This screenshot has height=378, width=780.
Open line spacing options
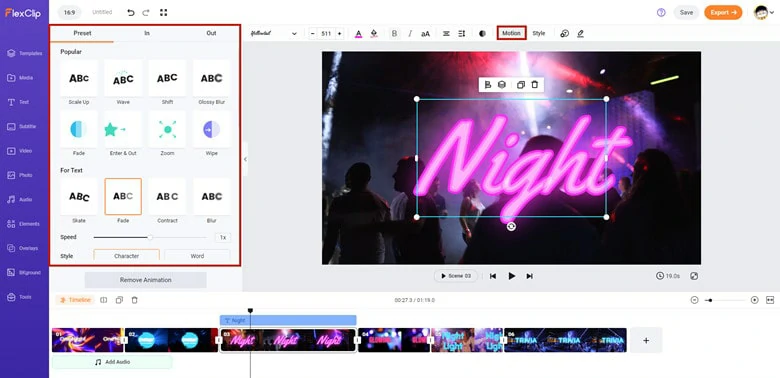462,34
